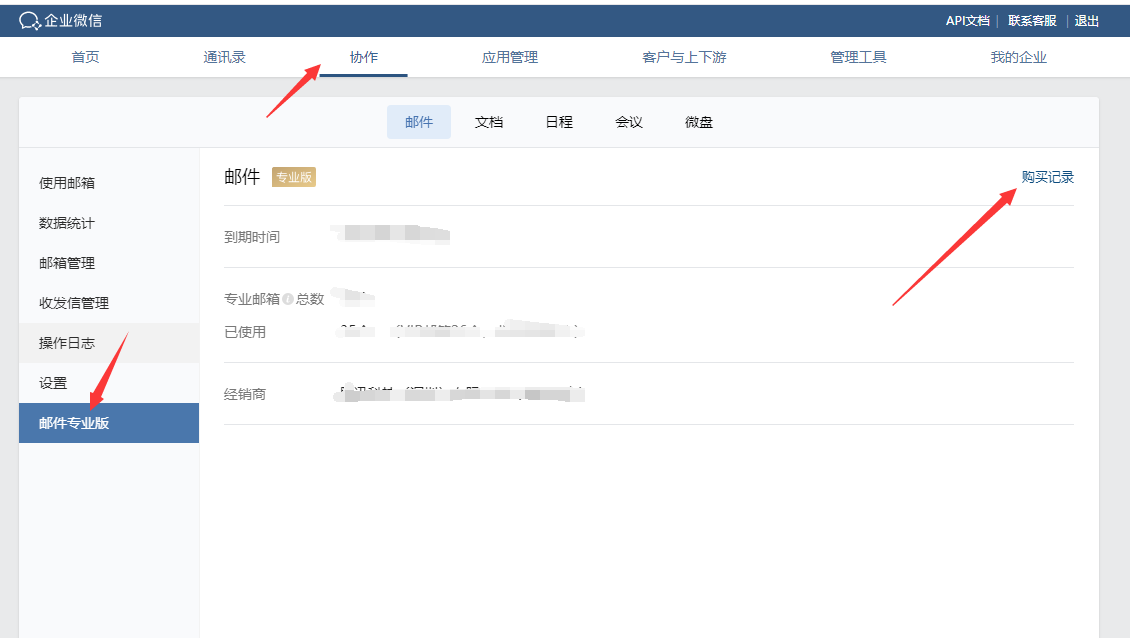The width and height of the screenshot is (1130, 638).
Task: Open the 管理工具 tab
Action: tap(858, 57)
